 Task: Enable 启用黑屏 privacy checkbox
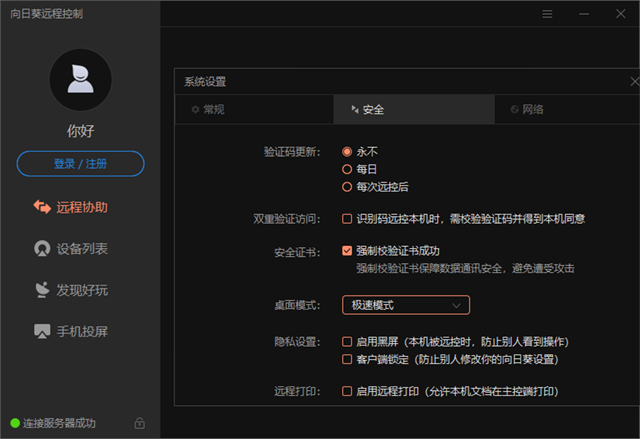pyautogui.click(x=347, y=341)
